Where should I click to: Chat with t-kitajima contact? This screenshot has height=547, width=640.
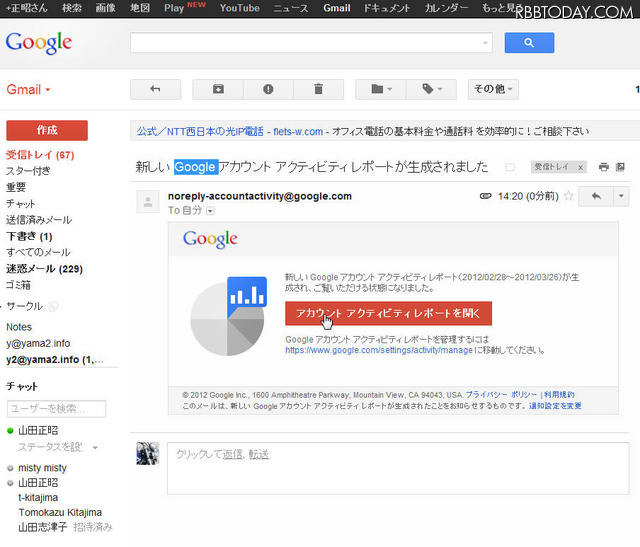coord(38,498)
